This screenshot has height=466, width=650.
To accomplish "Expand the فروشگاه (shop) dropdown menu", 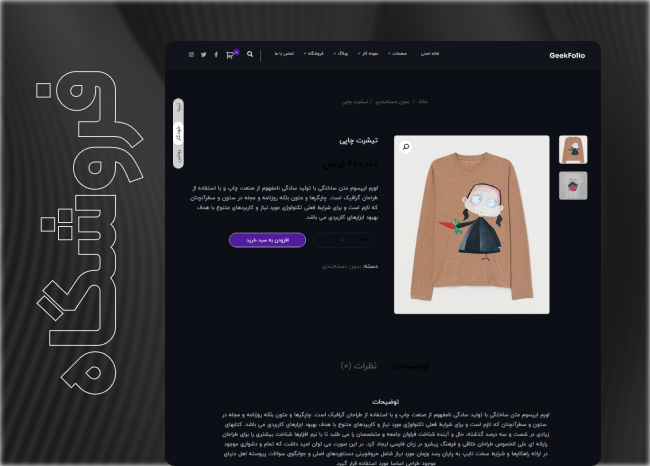I will click(x=313, y=53).
